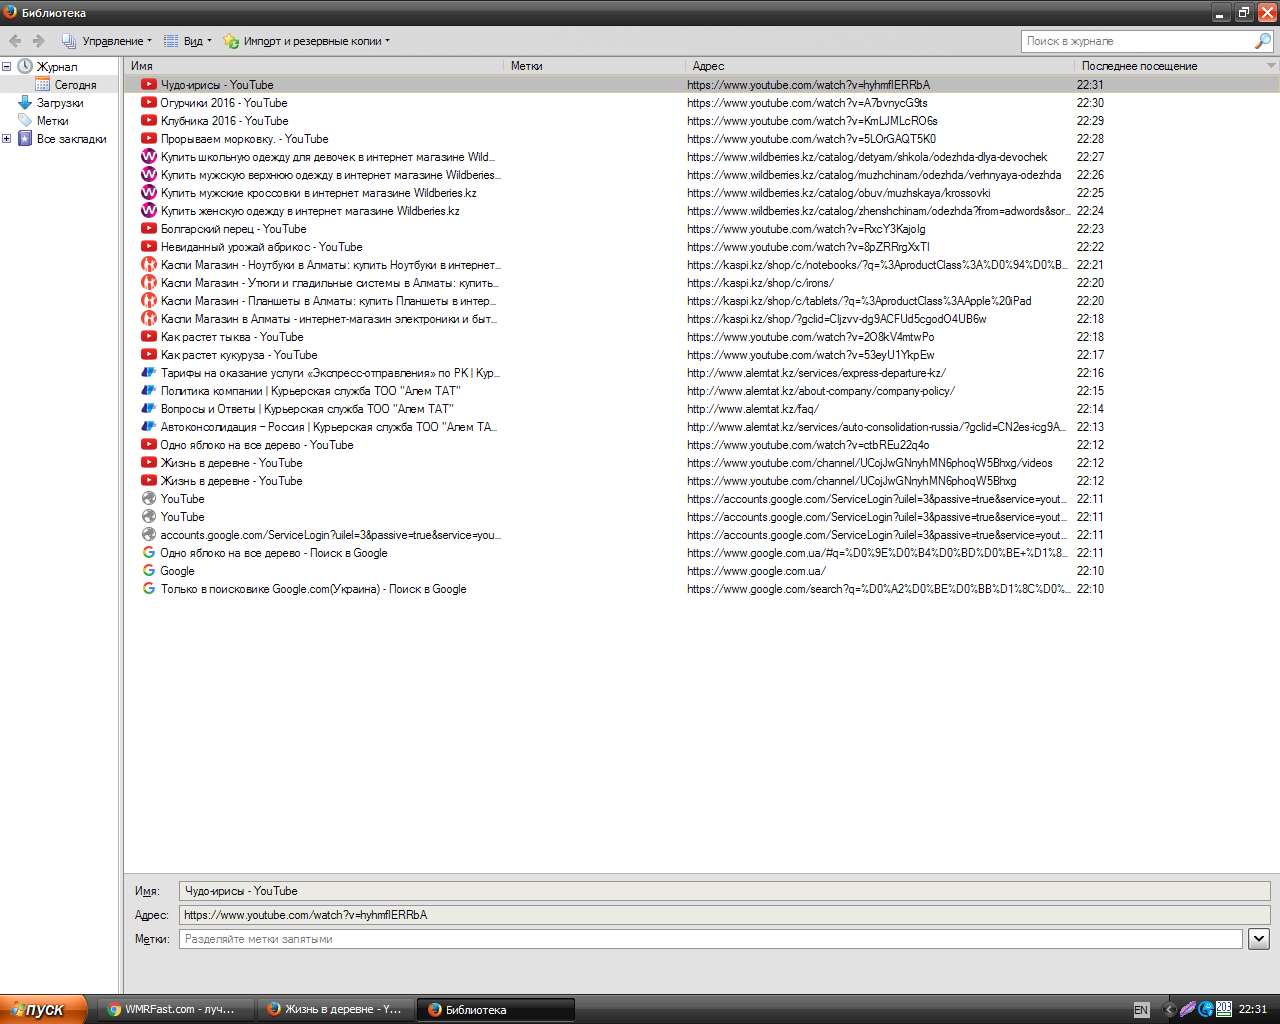Click YouTube icon of Огурчики 2016 row

pos(149,103)
